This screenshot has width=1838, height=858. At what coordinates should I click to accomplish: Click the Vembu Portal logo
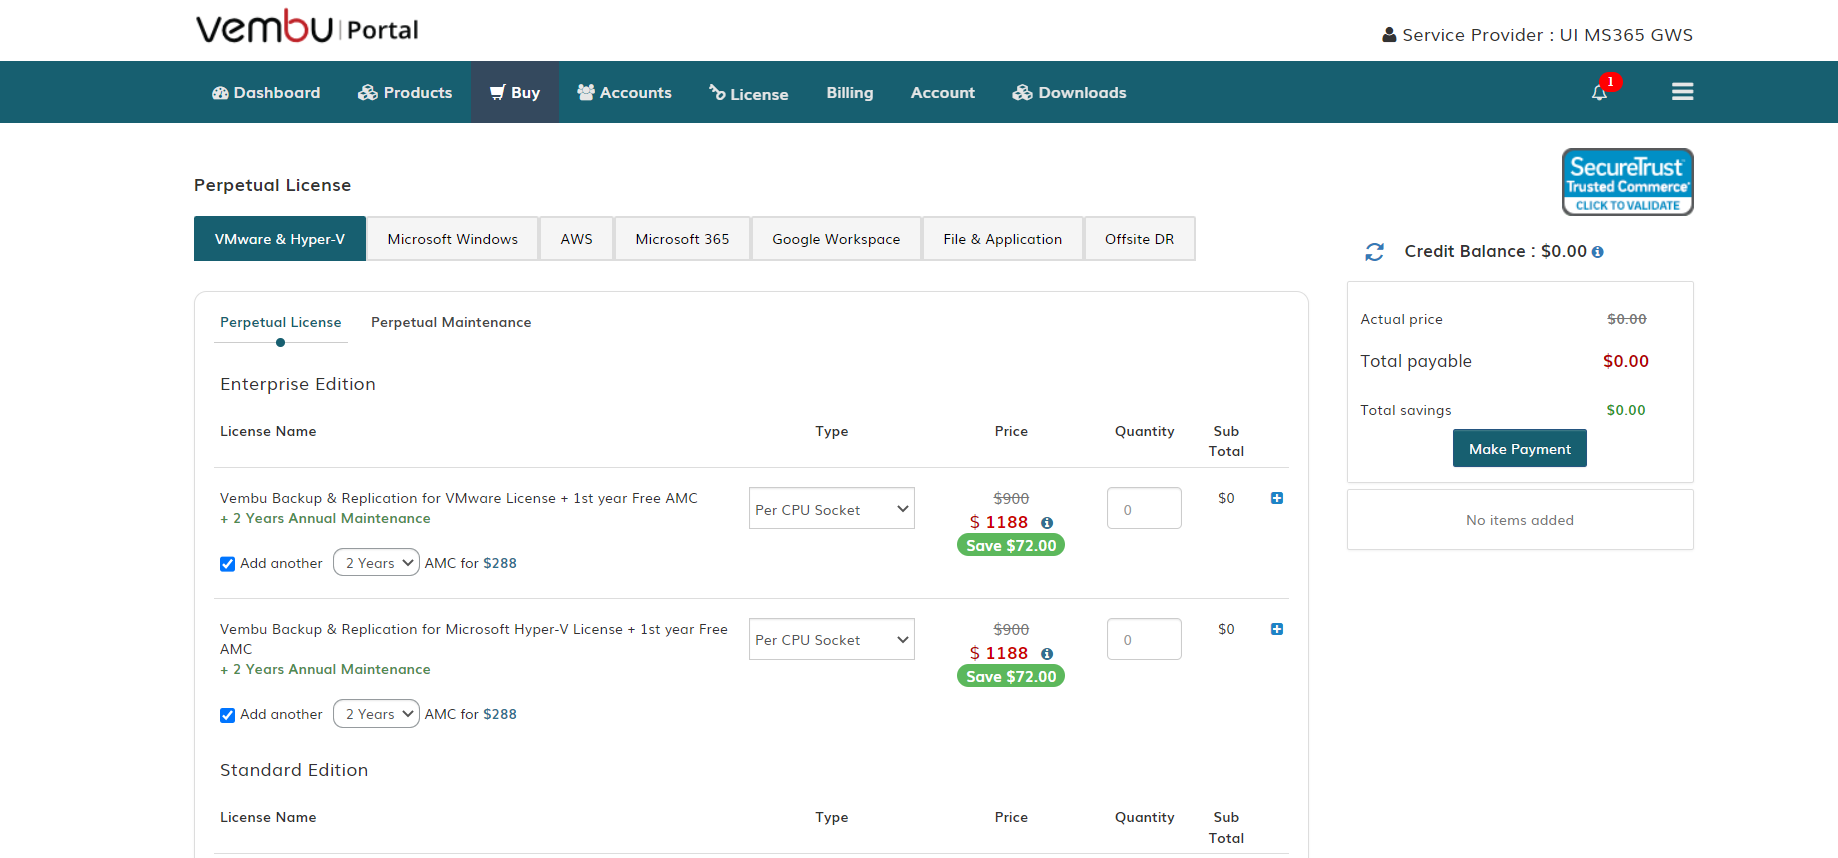(307, 27)
